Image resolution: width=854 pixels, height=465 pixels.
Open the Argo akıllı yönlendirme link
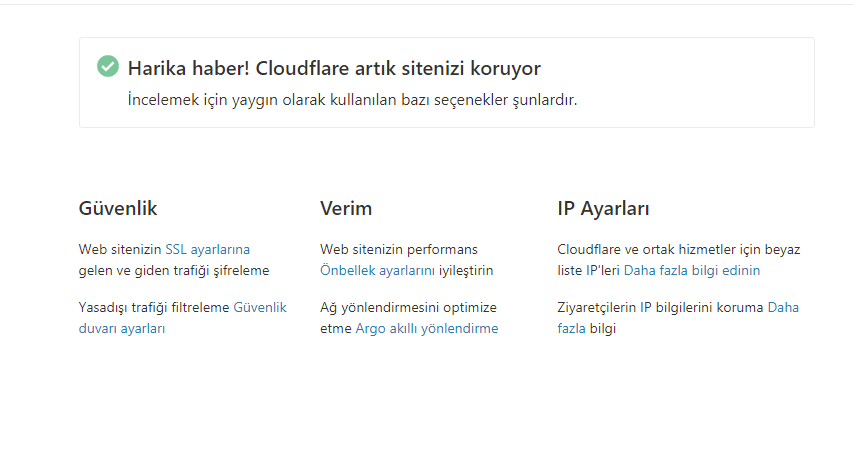(426, 328)
